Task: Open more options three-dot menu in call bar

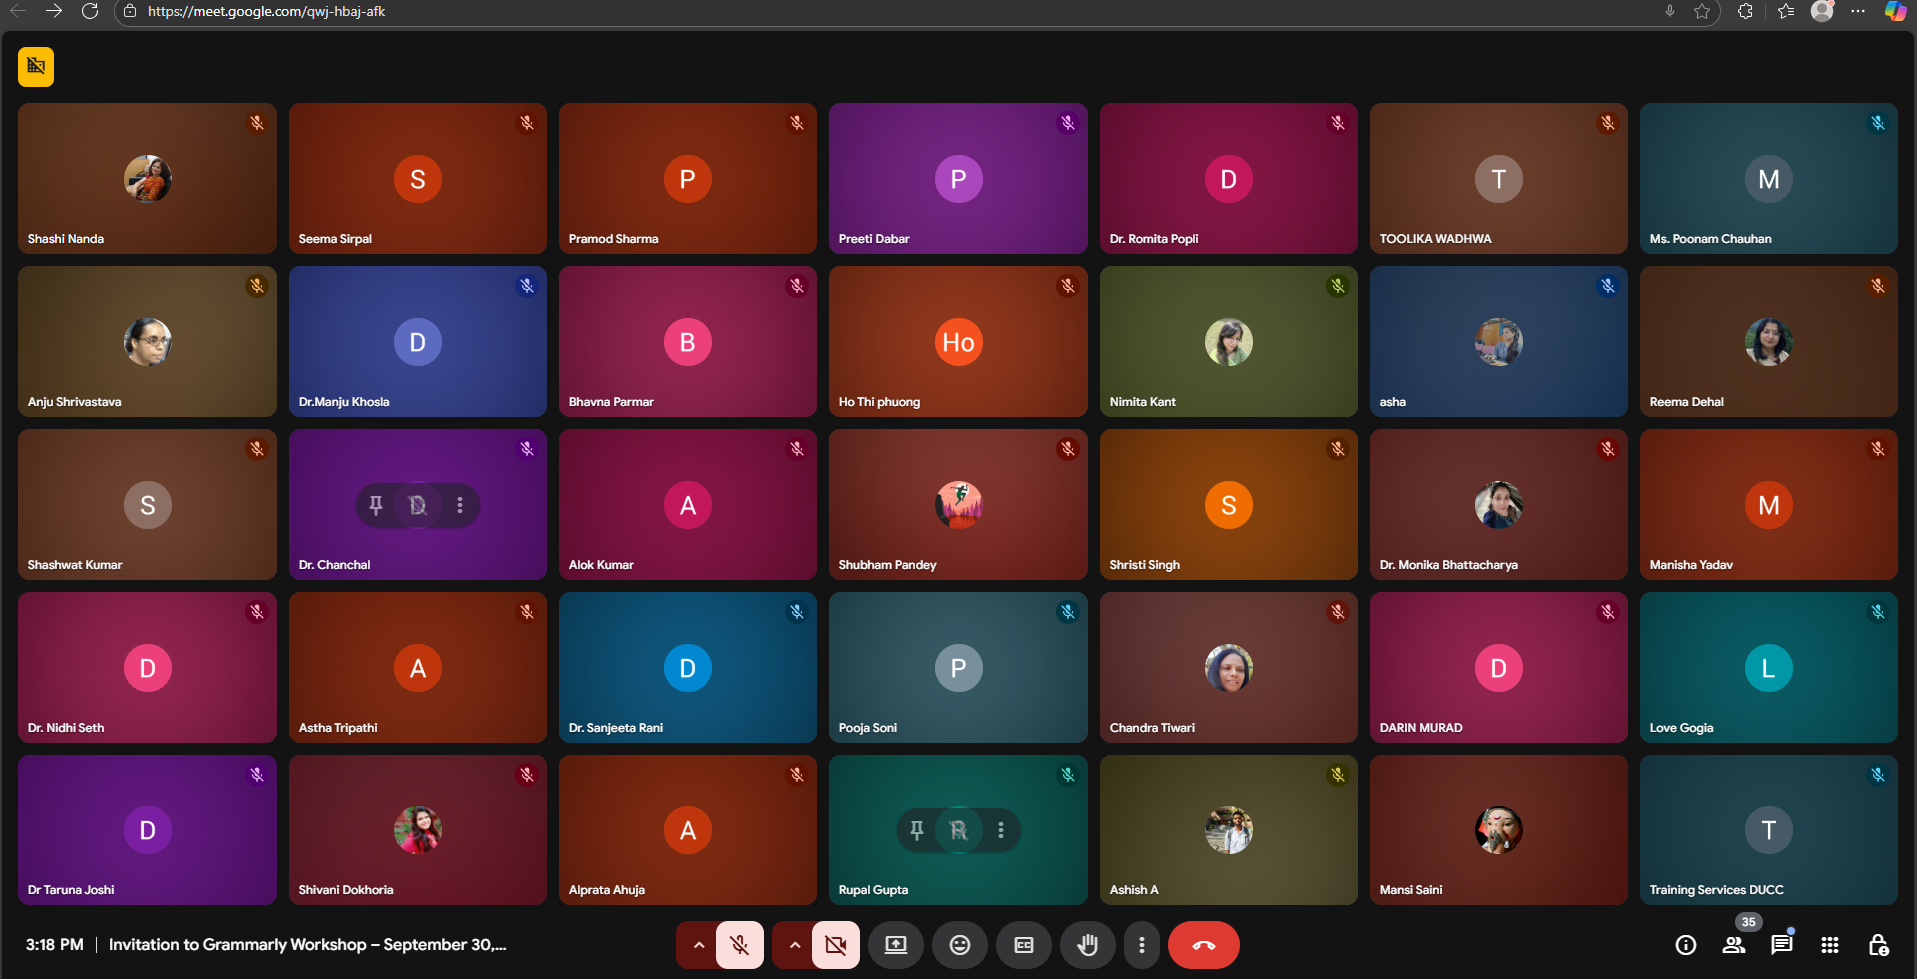Action: coord(1141,945)
